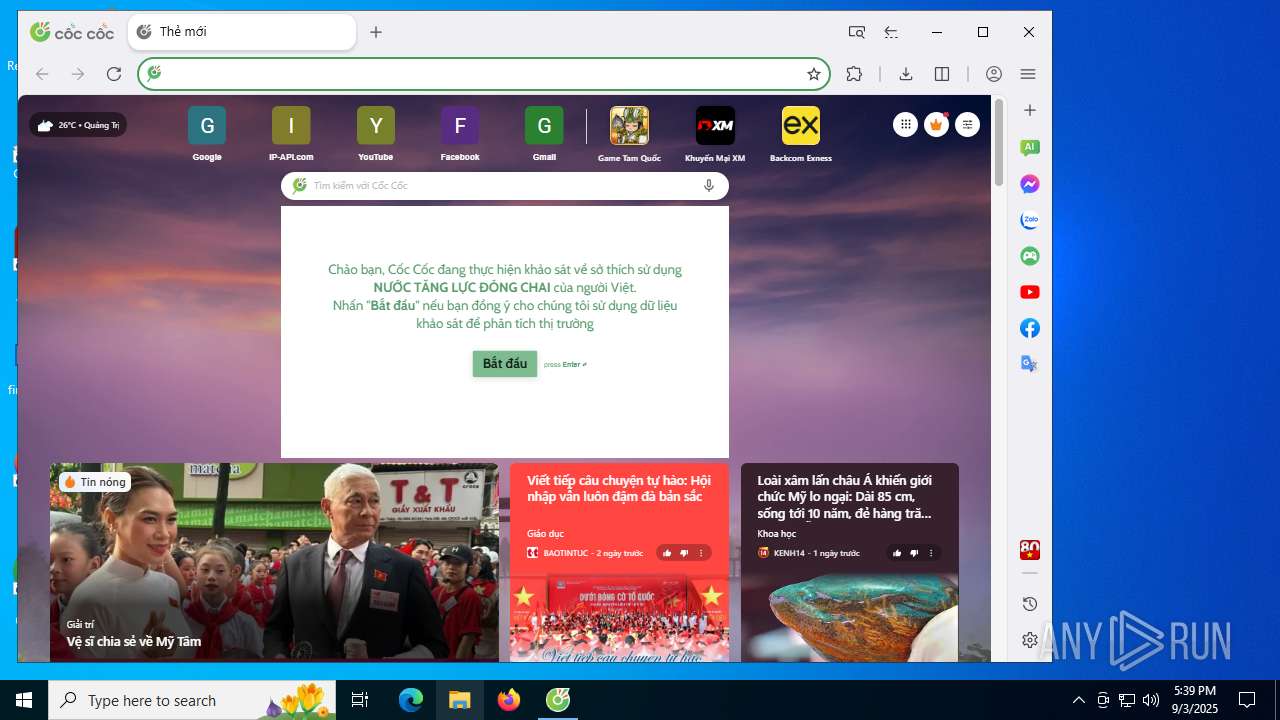The height and width of the screenshot is (720, 1280).
Task: Show hidden system tray icons
Action: point(1078,700)
